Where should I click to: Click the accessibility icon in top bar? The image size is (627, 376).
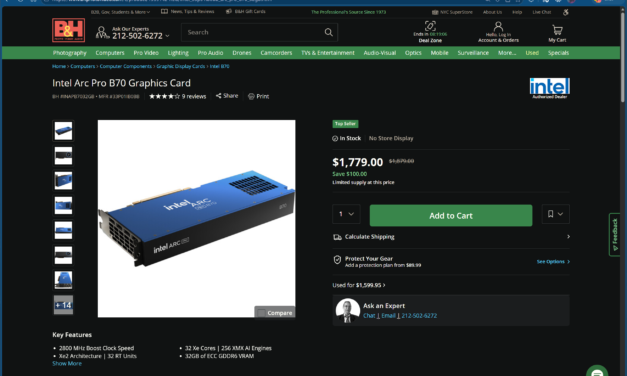point(566,12)
